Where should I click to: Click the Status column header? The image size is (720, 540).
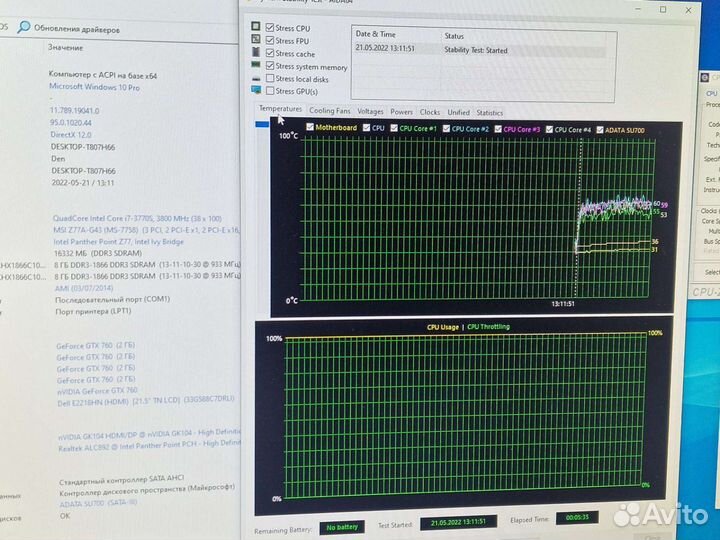(454, 36)
